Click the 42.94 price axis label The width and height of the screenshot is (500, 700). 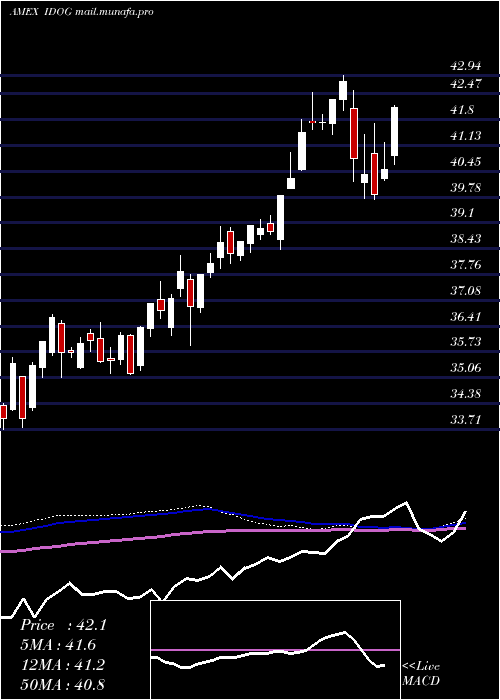point(466,67)
